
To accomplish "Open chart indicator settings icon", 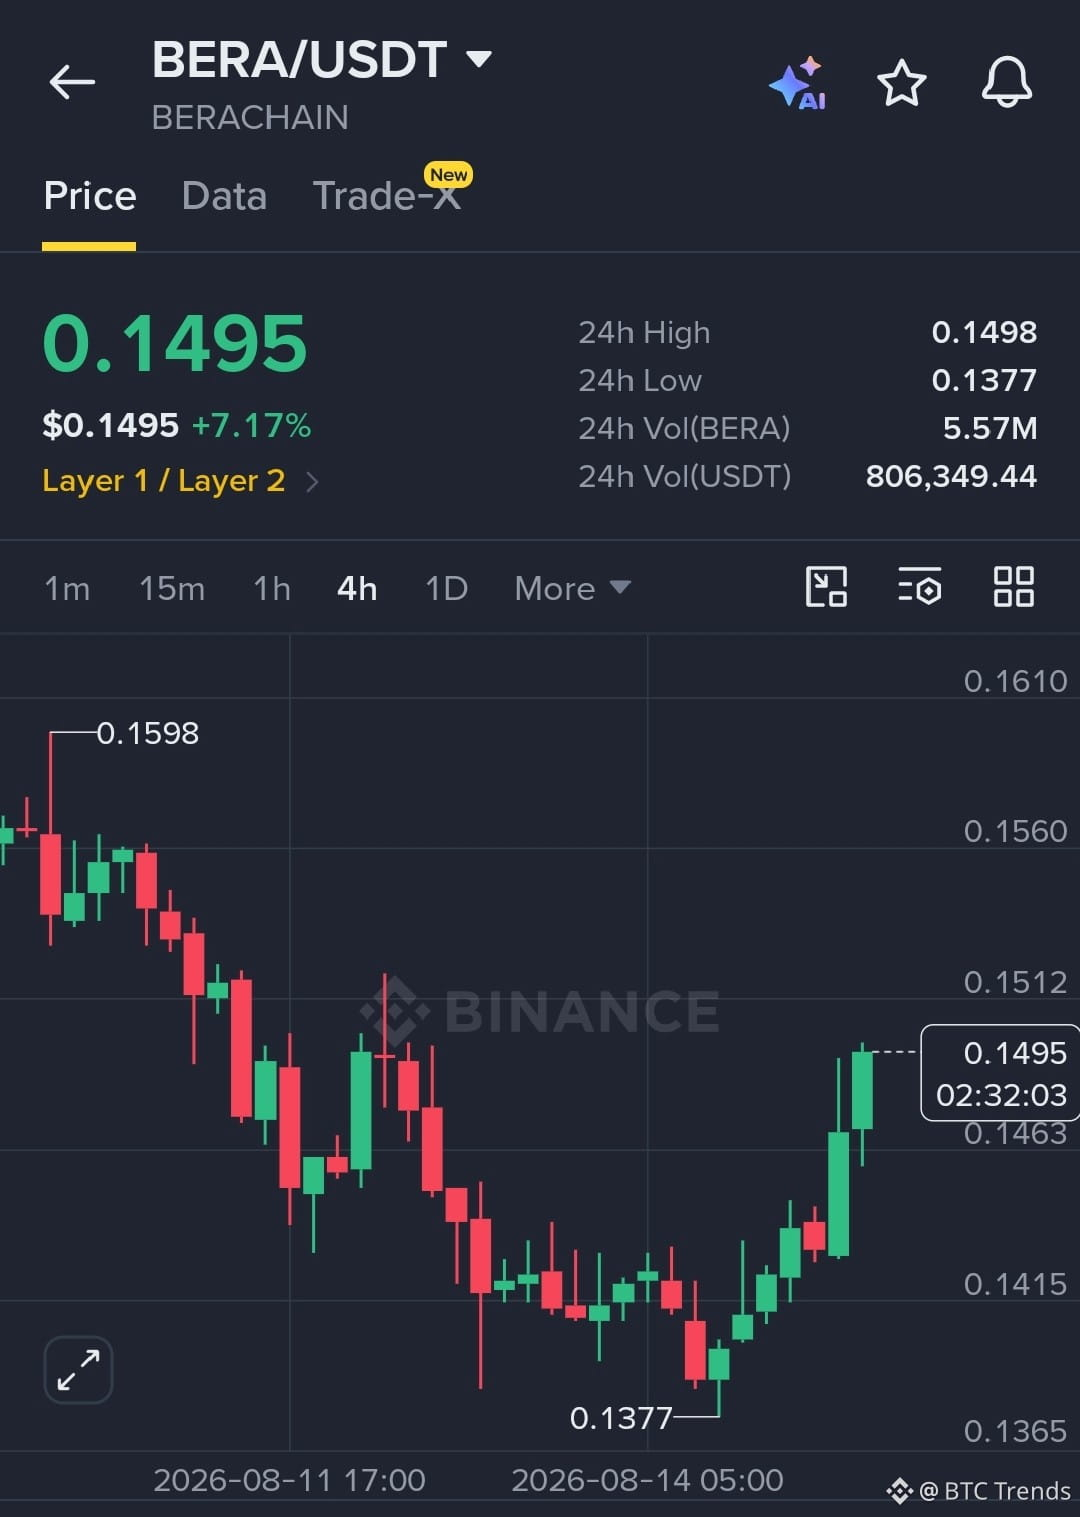I will pyautogui.click(x=920, y=587).
